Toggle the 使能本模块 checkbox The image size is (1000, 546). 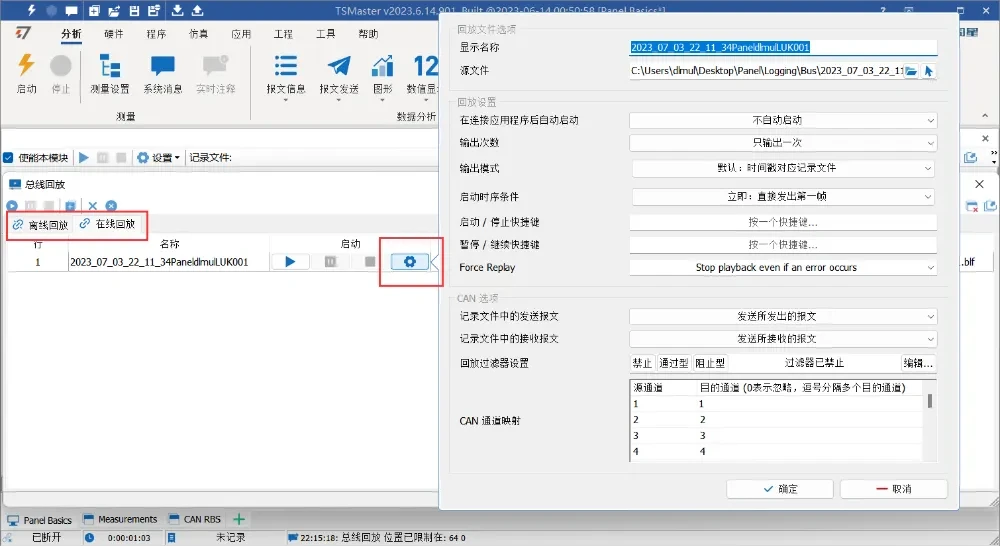point(9,158)
